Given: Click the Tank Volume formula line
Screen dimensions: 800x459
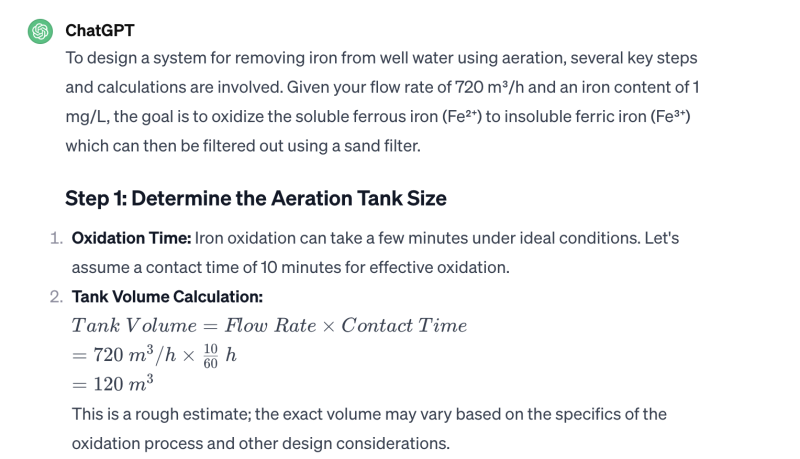Looking at the screenshot, I should (x=269, y=325).
